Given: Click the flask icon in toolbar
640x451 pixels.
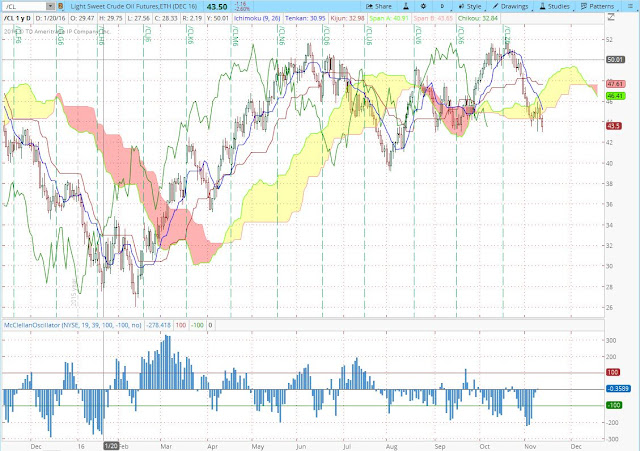Looking at the screenshot, I should 406,7.
